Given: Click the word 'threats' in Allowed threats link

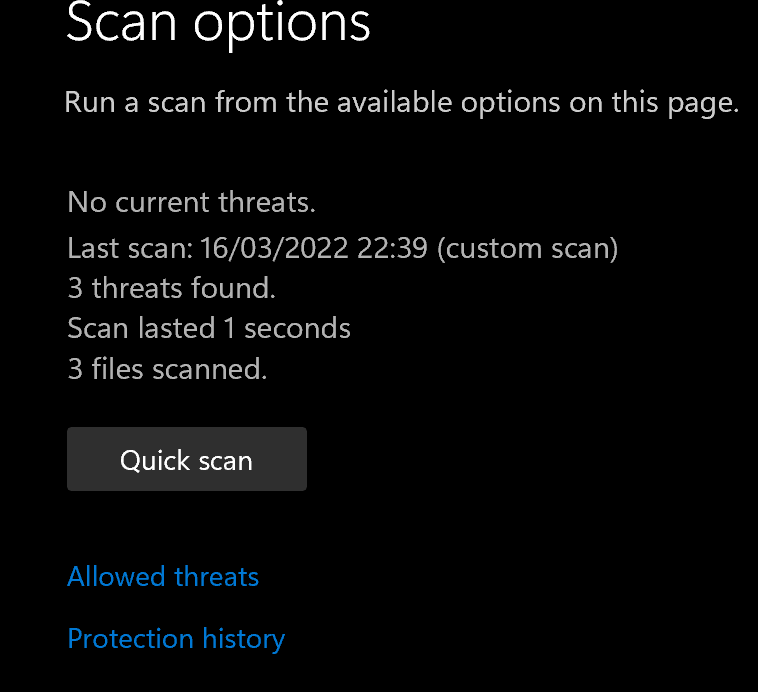Looking at the screenshot, I should pyautogui.click(x=217, y=577).
